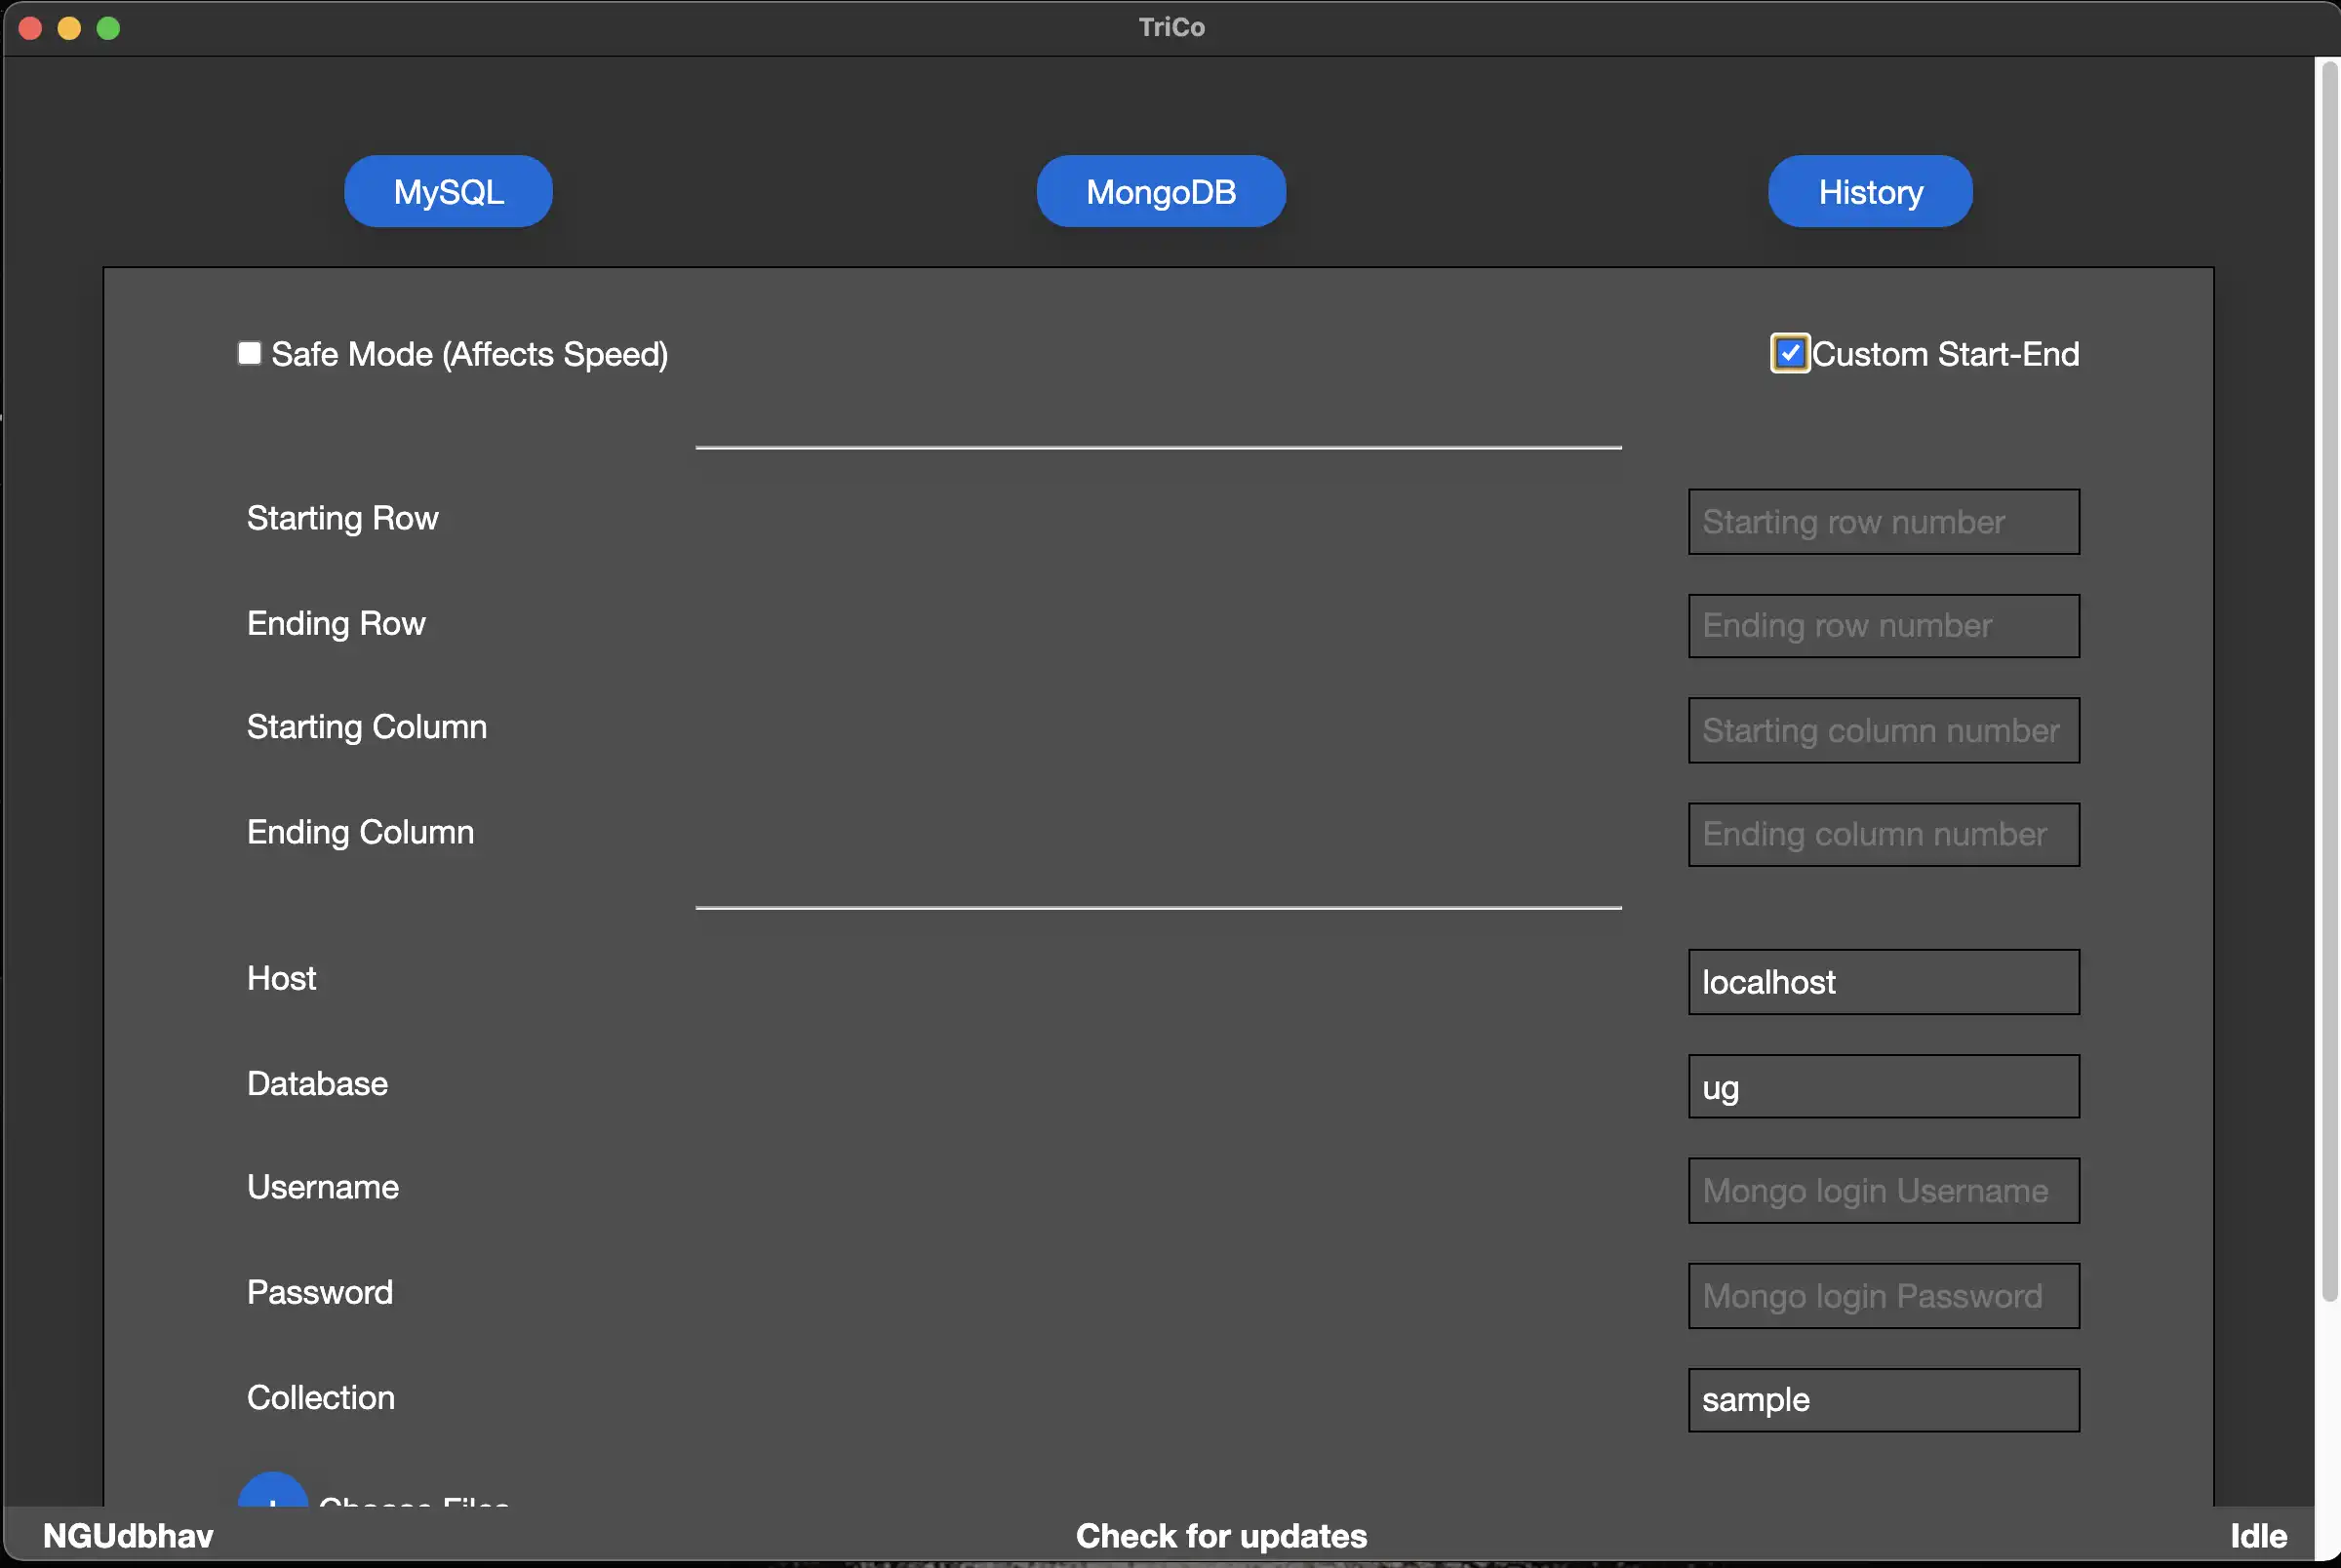Enter starting row number field

(x=1883, y=520)
